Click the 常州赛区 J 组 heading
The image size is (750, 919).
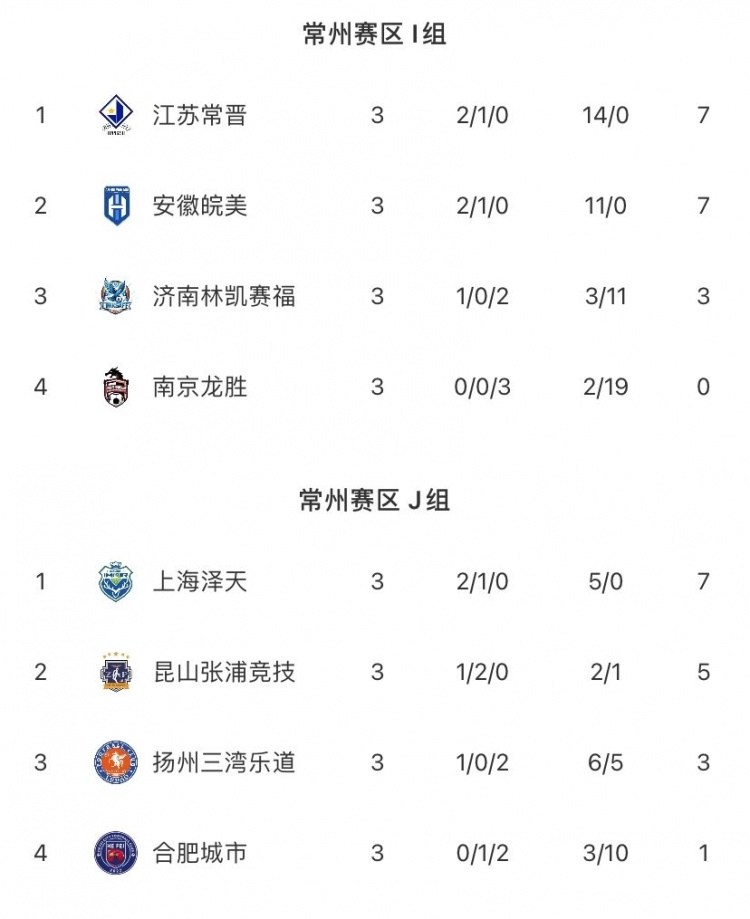click(374, 500)
